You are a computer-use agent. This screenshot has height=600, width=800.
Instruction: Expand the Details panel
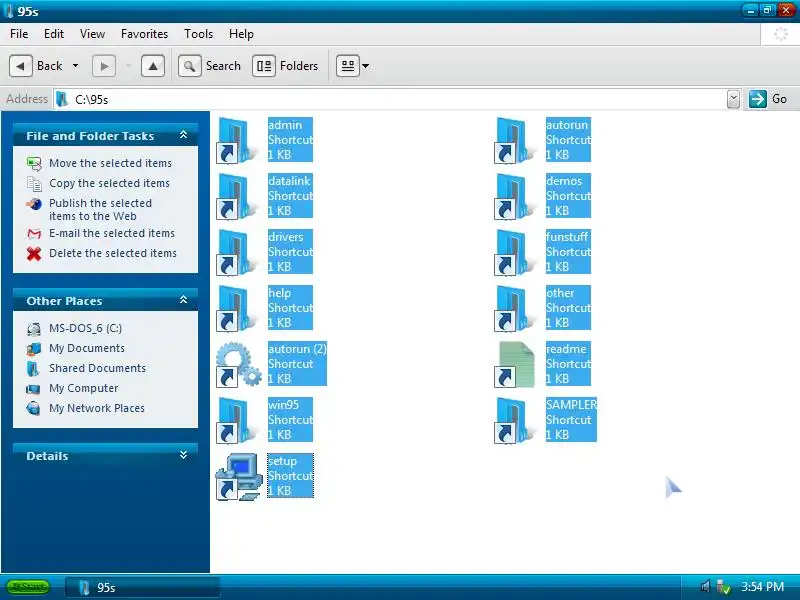184,455
